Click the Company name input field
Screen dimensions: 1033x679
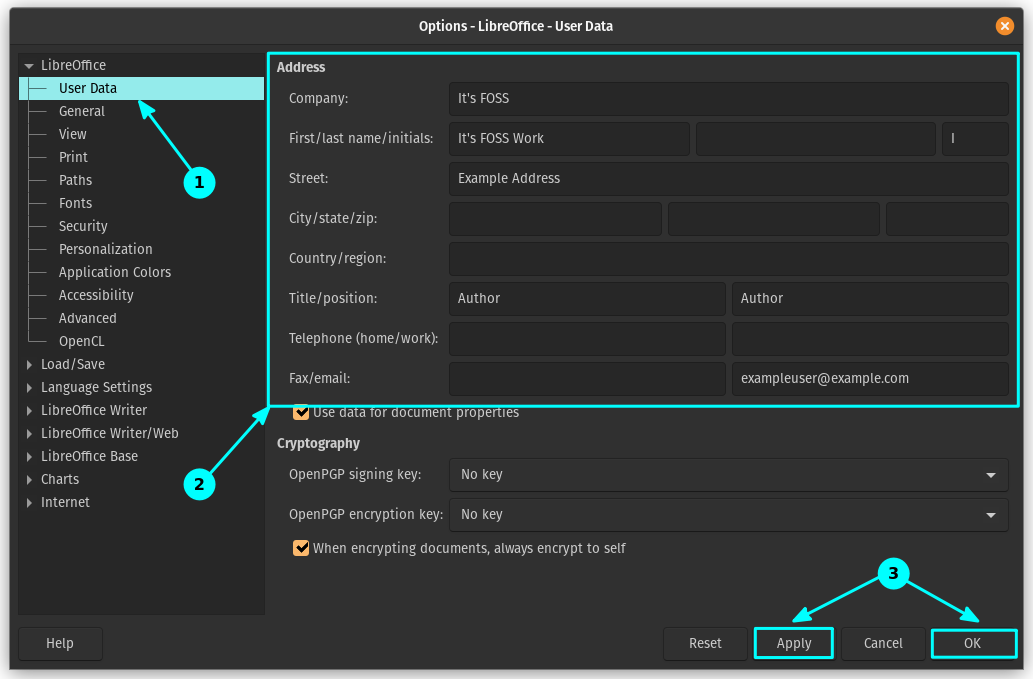point(728,98)
